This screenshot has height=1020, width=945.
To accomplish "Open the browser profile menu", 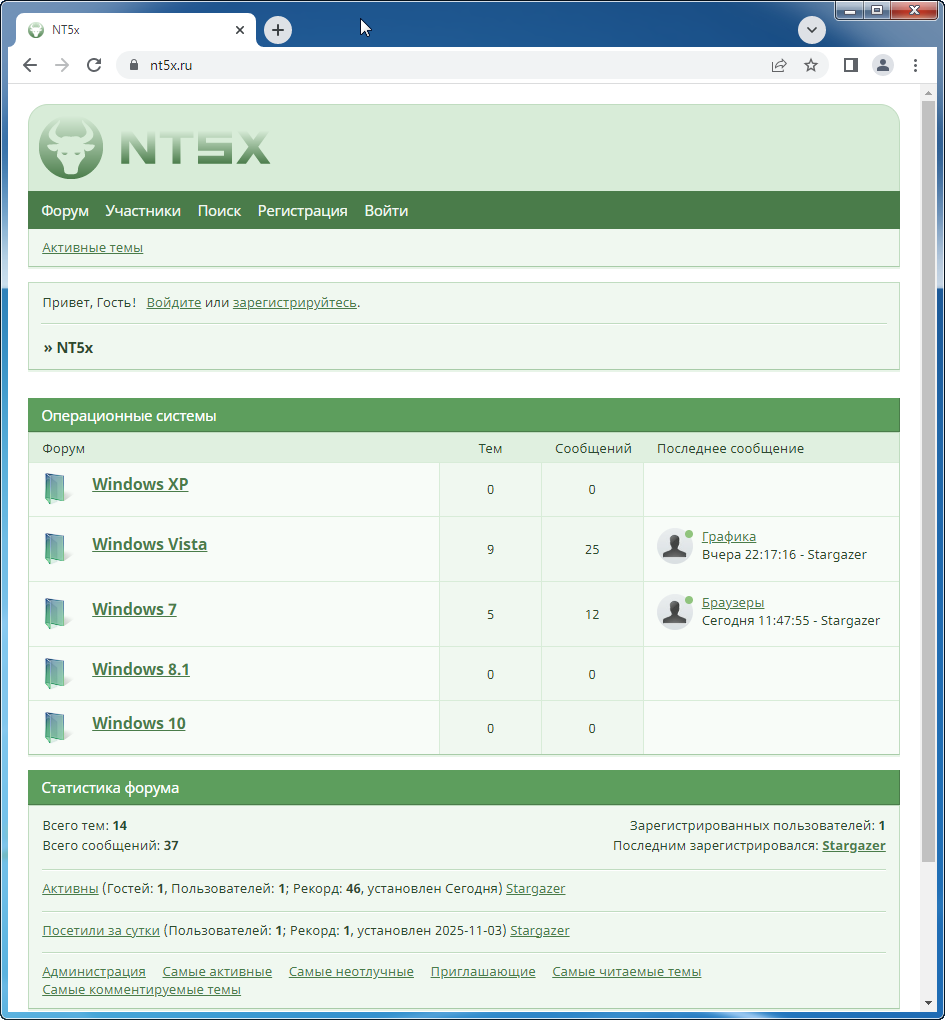I will [883, 65].
